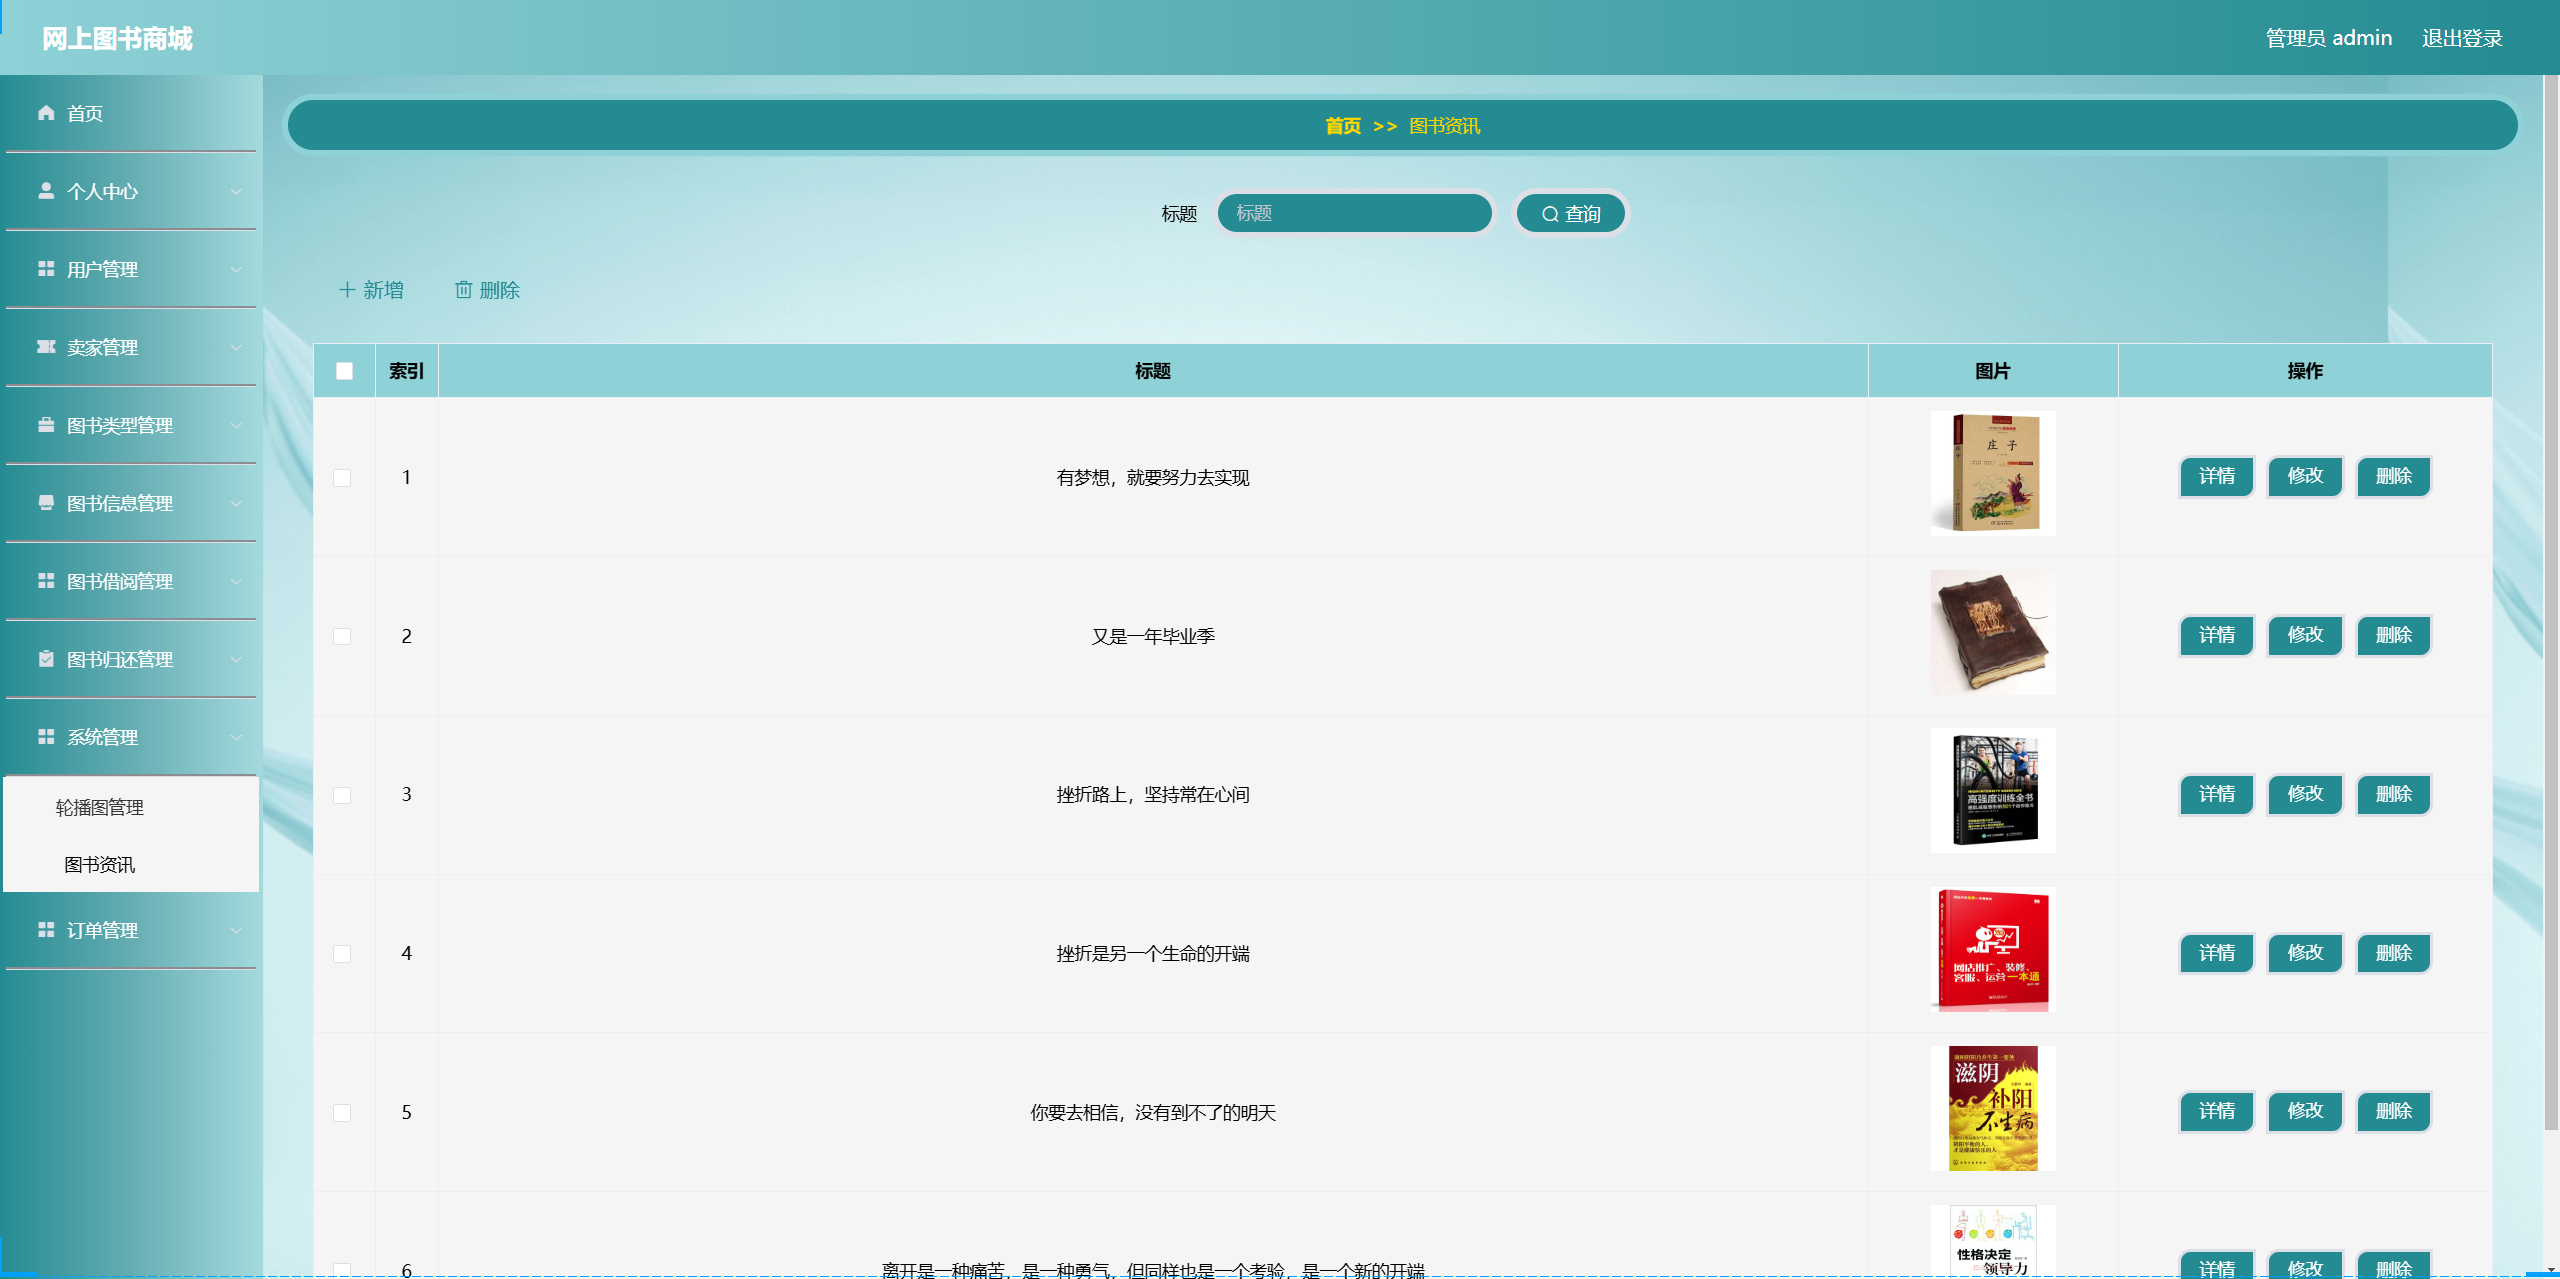The width and height of the screenshot is (2560, 1279).
Task: Open the 轮播图管理 submenu item
Action: [100, 806]
